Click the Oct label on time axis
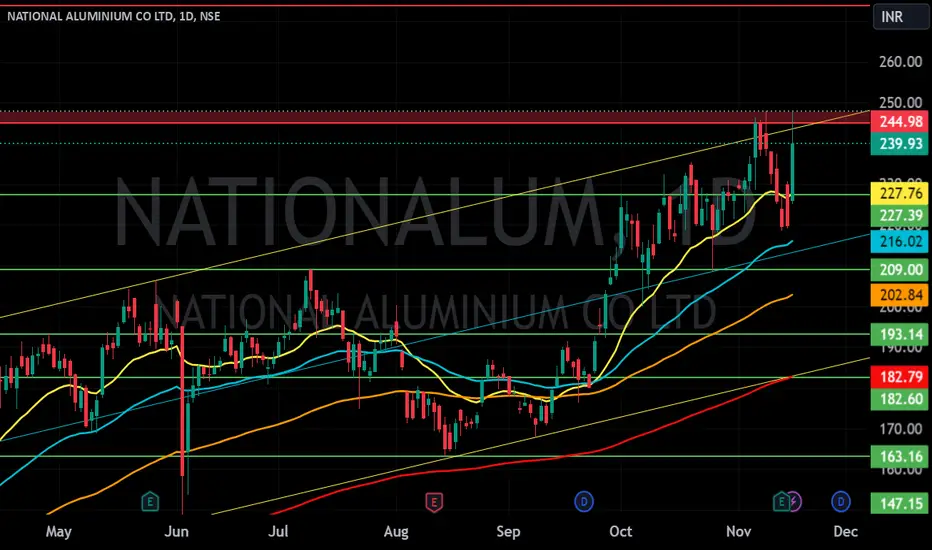The image size is (932, 550). click(621, 531)
